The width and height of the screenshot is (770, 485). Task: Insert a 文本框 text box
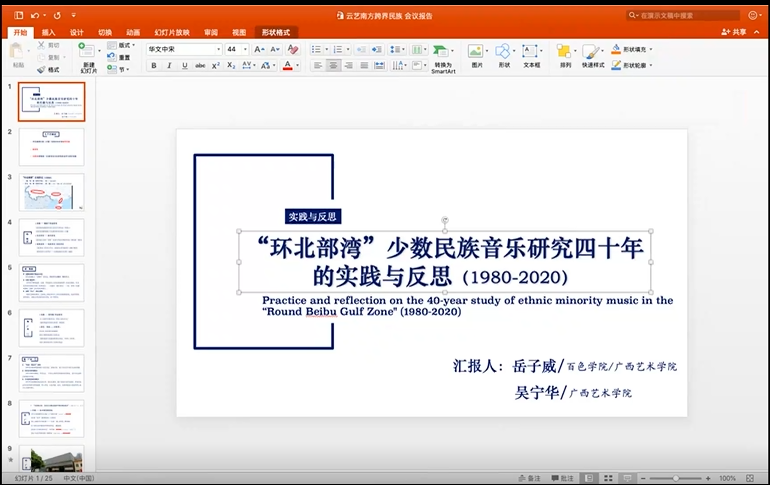(x=530, y=55)
